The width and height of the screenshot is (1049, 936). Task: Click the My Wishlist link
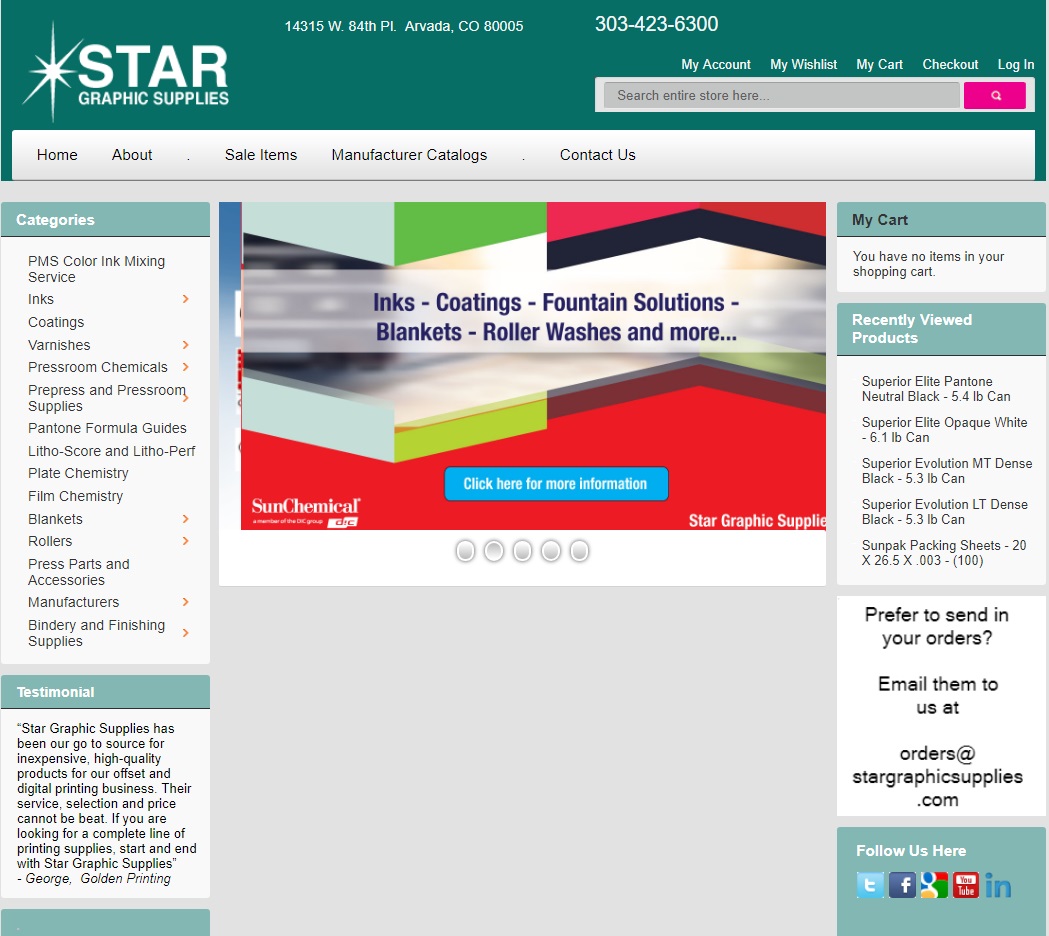803,64
